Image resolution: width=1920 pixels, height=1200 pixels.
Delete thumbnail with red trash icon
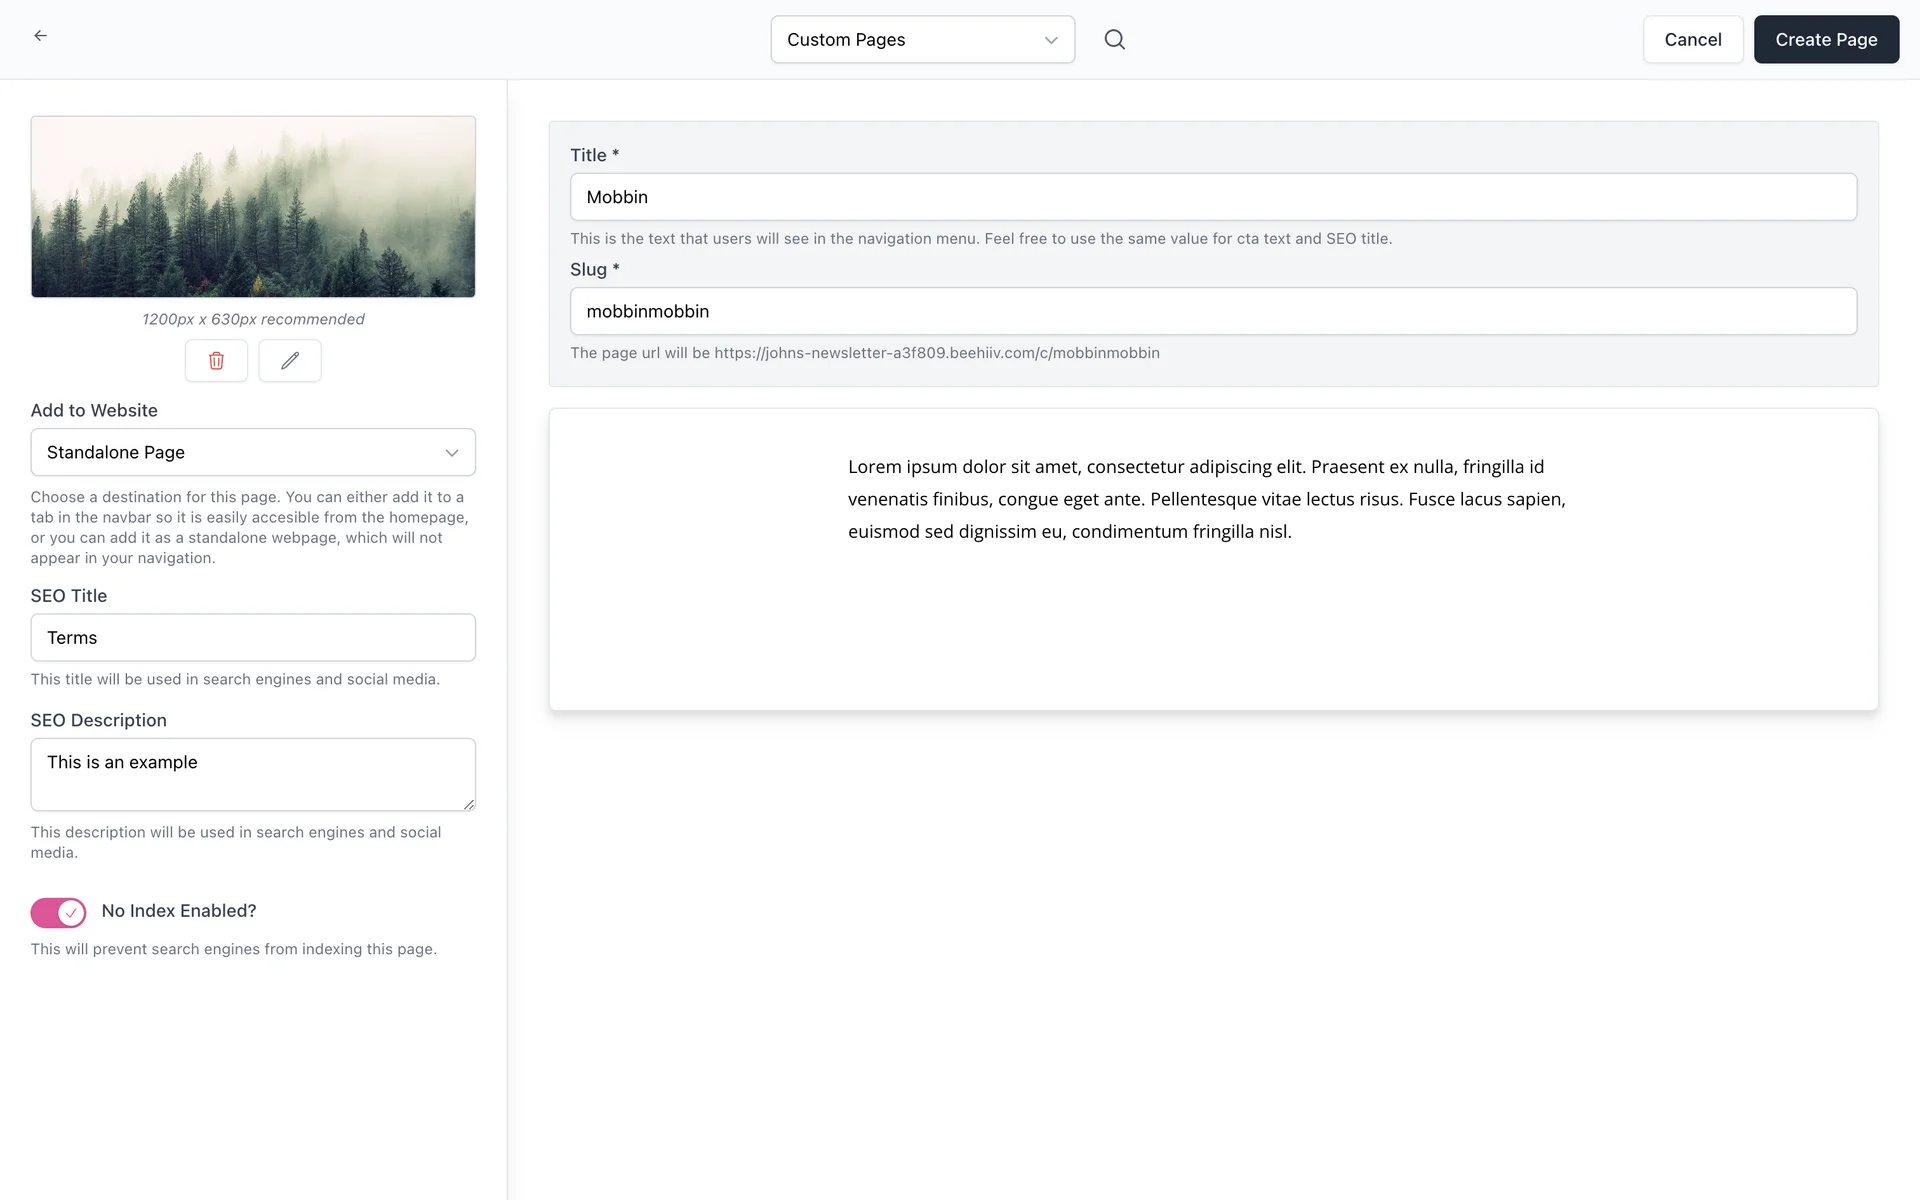(216, 361)
